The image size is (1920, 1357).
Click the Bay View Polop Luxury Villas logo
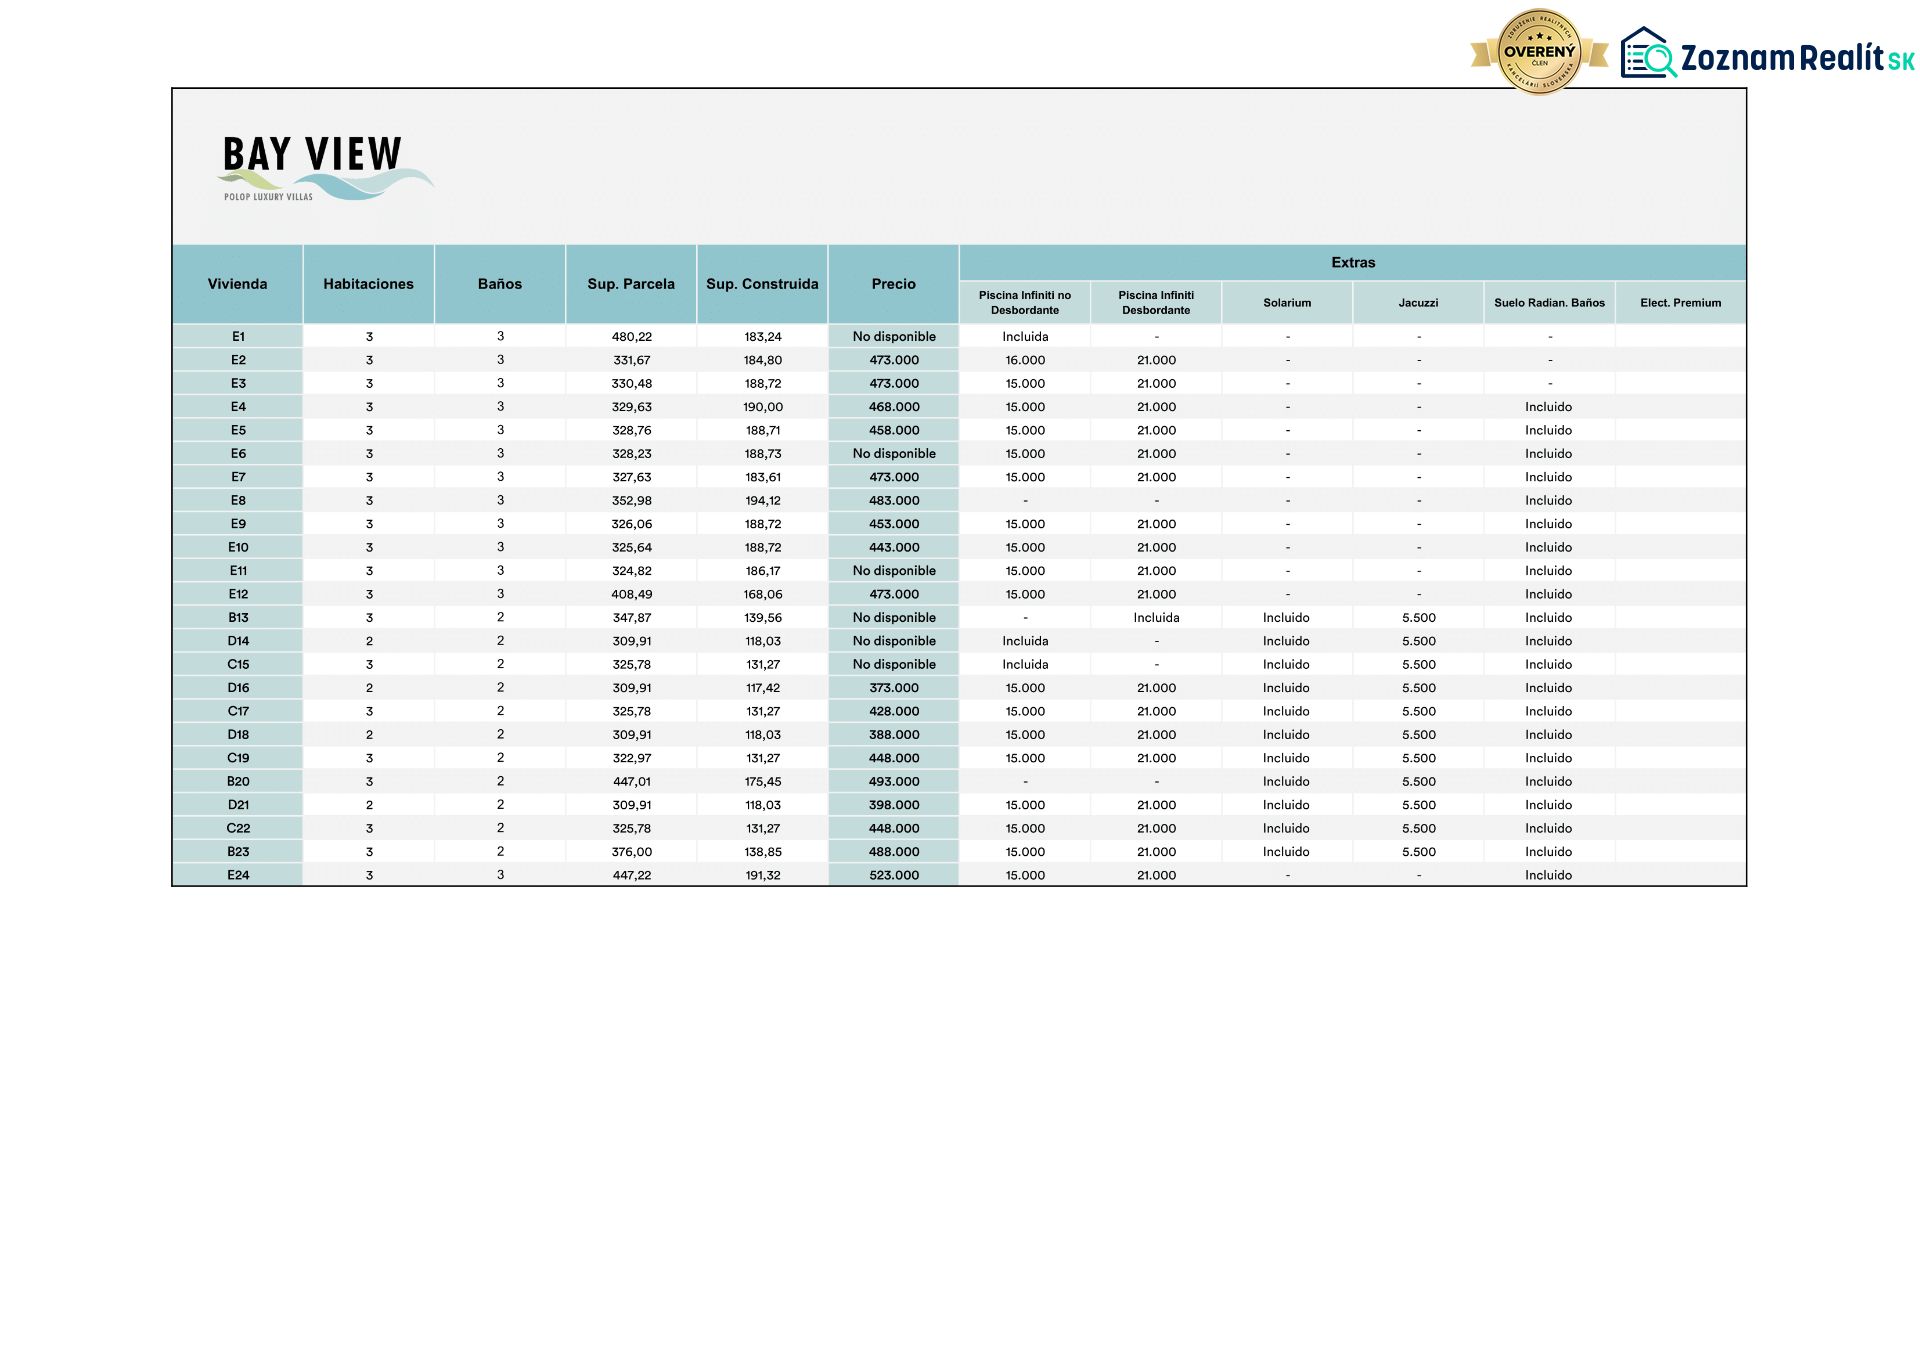pos(325,169)
